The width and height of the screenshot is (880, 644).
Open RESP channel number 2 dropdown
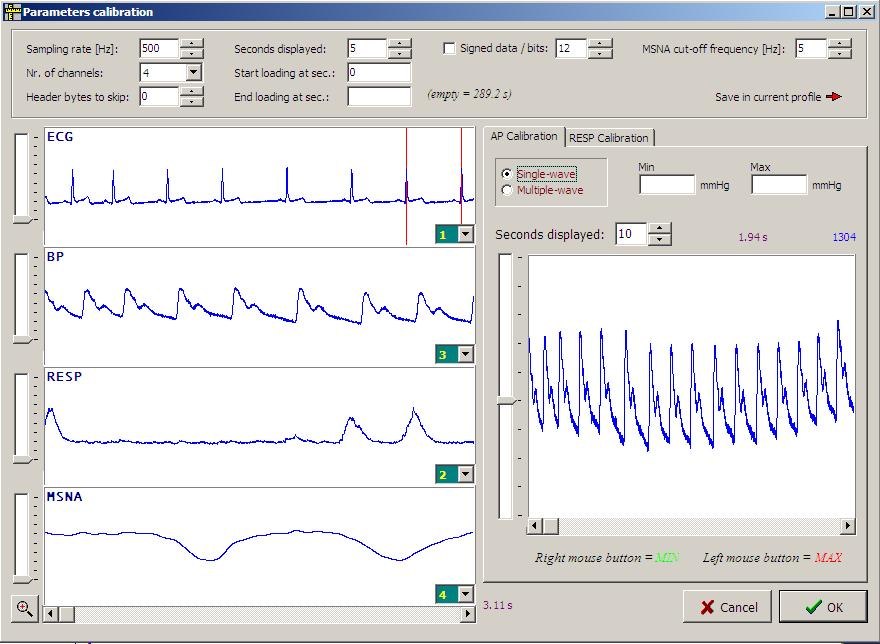click(x=466, y=474)
